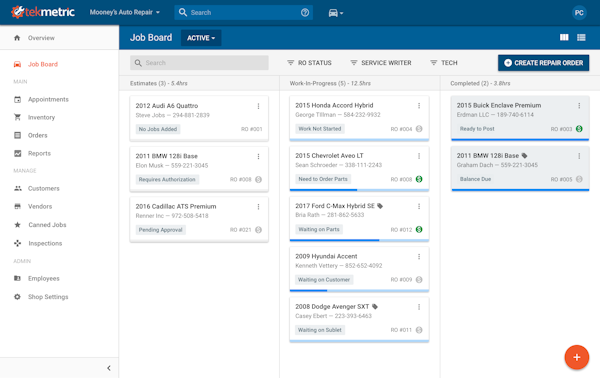Click gray payment icon on RO #021
The image size is (600, 378).
258,230
